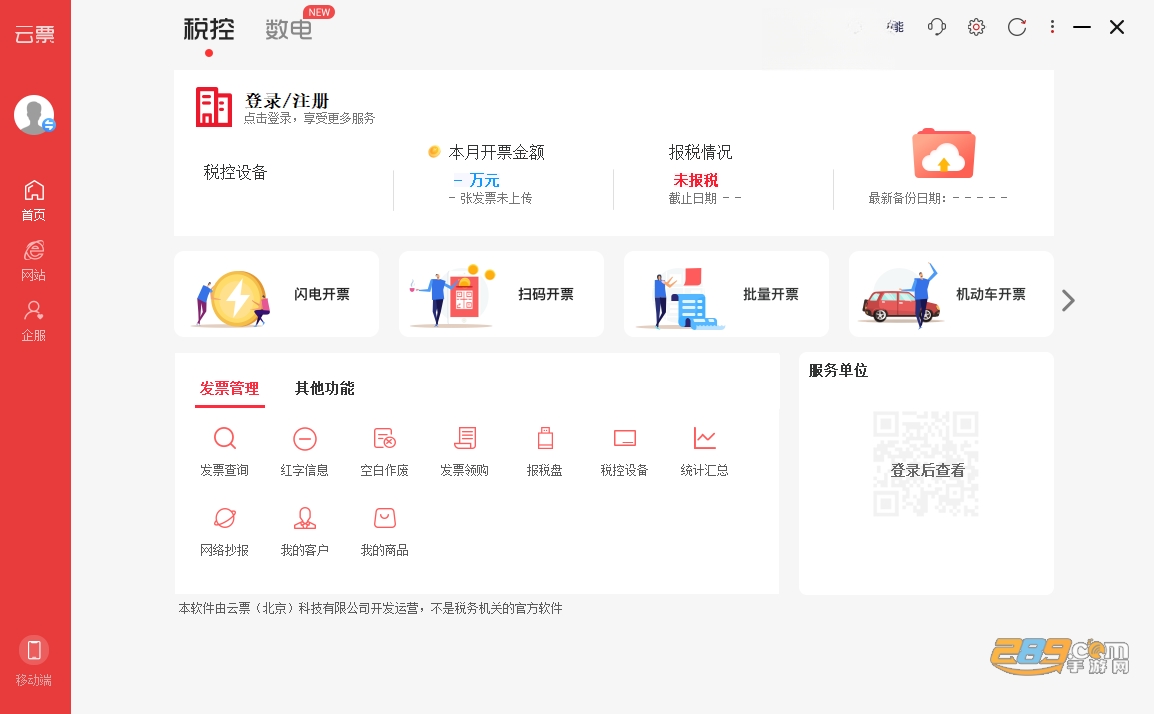The image size is (1154, 714).
Task: Click the 税控设备 label in summary panel
Action: [236, 173]
